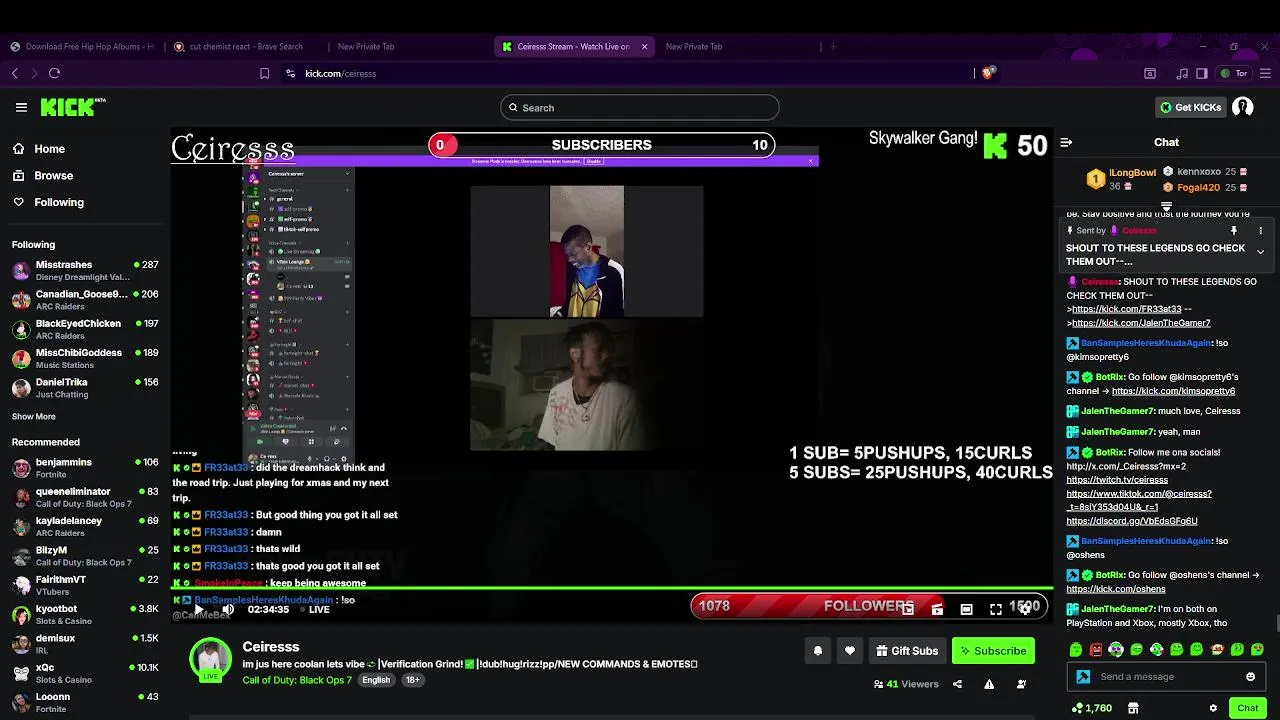The width and height of the screenshot is (1280, 720).
Task: Open the Kick shop icon
Action: point(1133,708)
